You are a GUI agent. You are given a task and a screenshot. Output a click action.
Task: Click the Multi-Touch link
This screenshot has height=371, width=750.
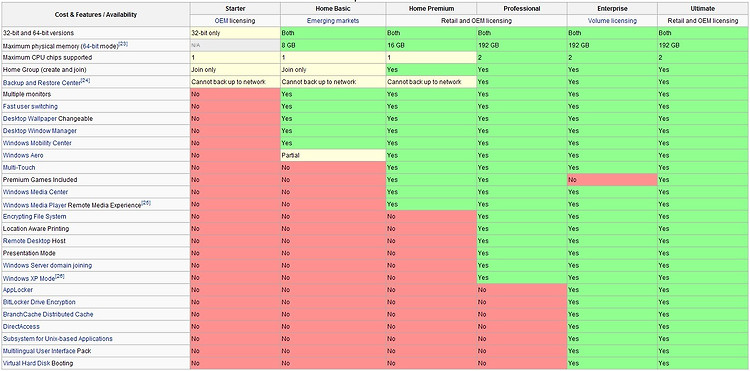pos(19,168)
